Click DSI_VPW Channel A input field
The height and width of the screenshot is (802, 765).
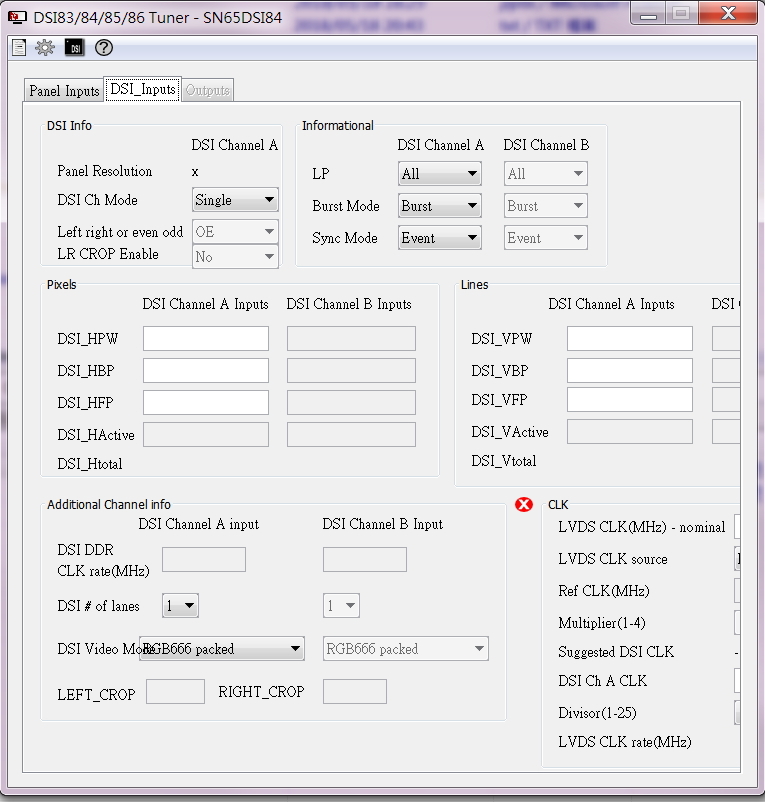tap(630, 339)
